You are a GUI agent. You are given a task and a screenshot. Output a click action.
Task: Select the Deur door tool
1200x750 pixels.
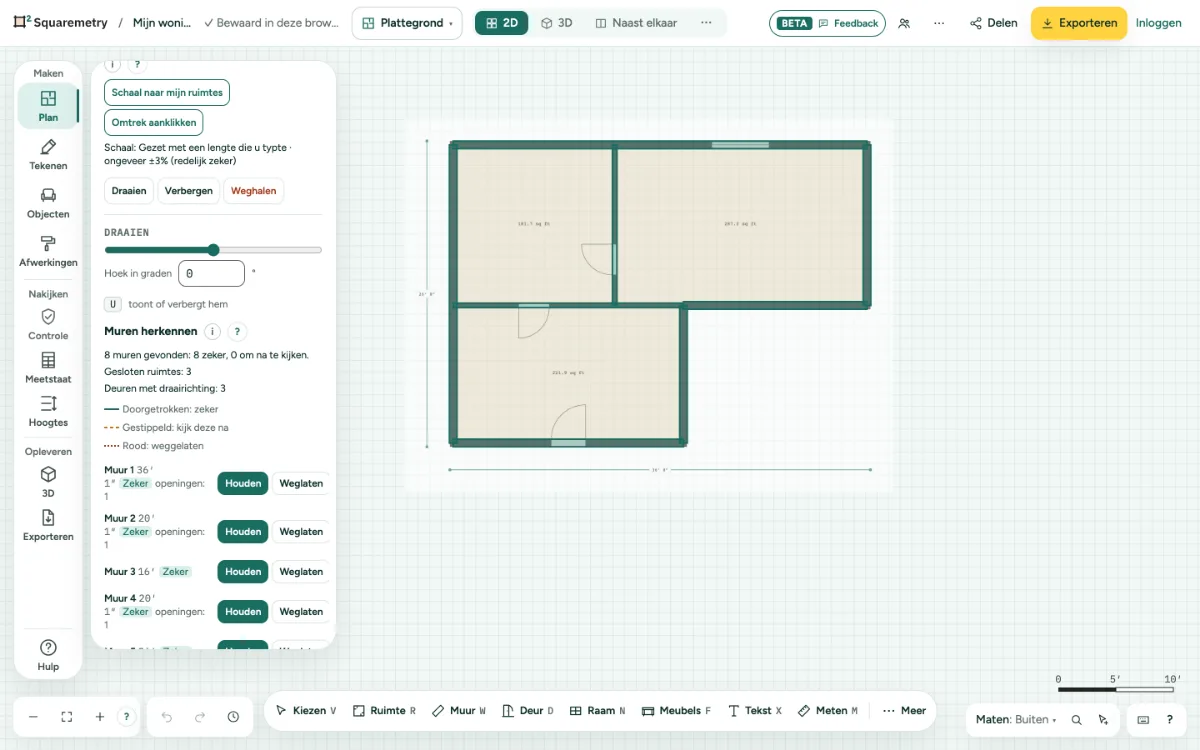pos(528,711)
